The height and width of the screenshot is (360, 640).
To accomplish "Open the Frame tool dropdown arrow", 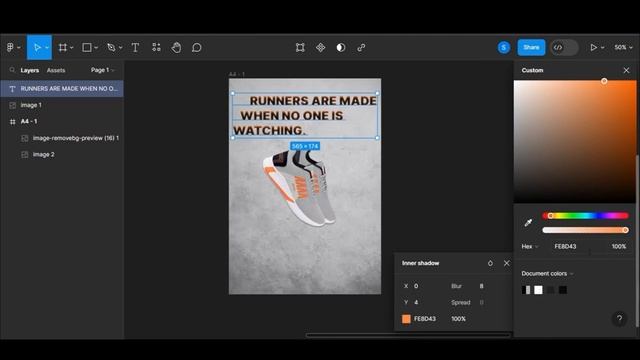I will click(x=71, y=48).
